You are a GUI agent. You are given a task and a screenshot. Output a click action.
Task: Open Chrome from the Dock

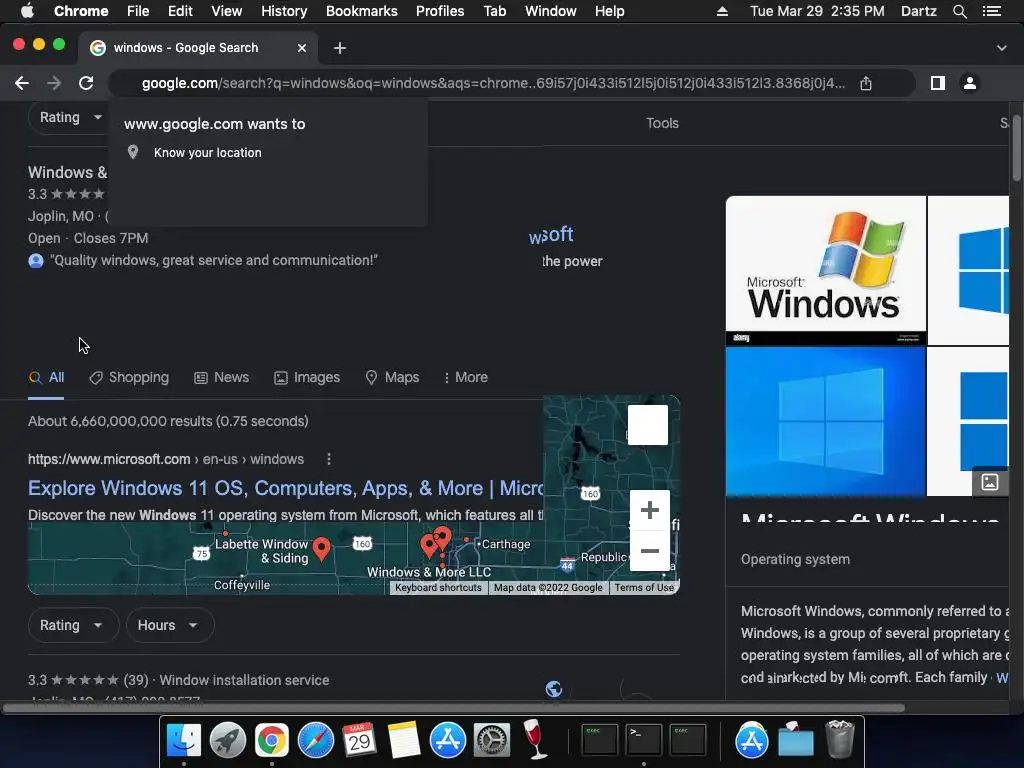(272, 740)
